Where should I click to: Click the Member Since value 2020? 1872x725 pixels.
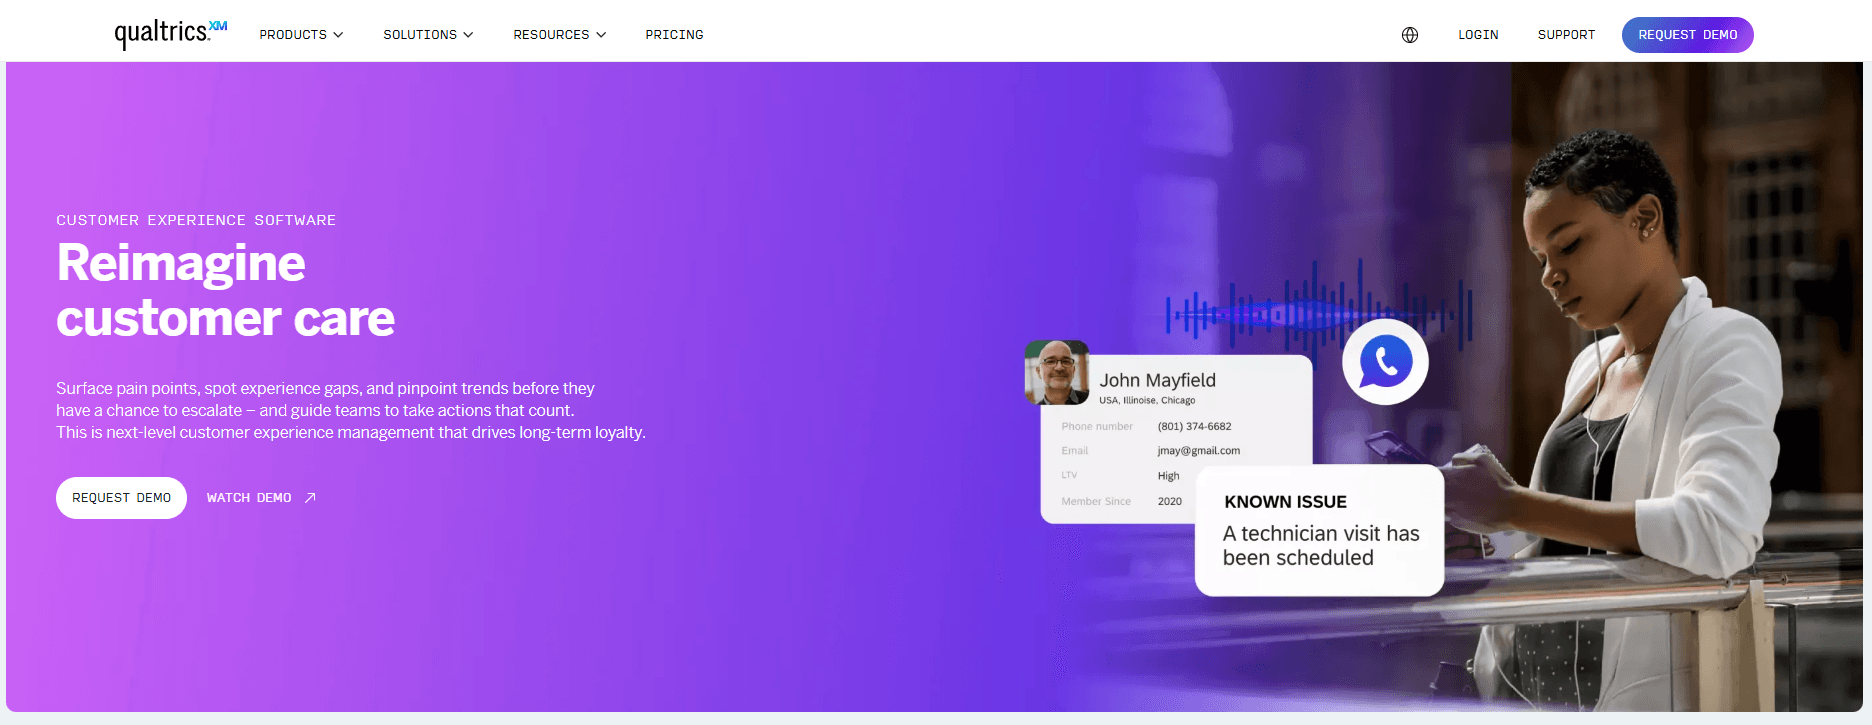(x=1169, y=502)
